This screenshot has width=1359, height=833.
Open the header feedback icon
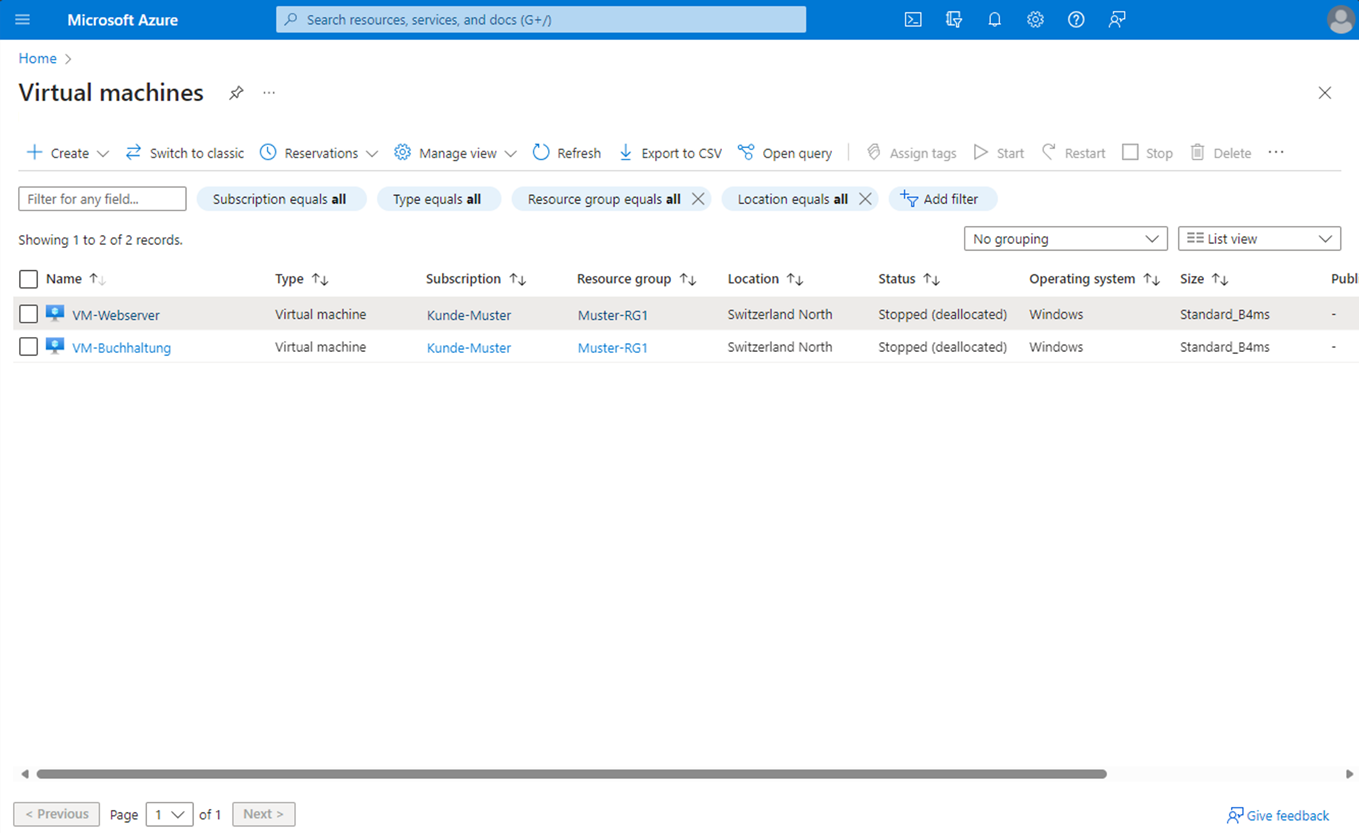click(x=1117, y=20)
